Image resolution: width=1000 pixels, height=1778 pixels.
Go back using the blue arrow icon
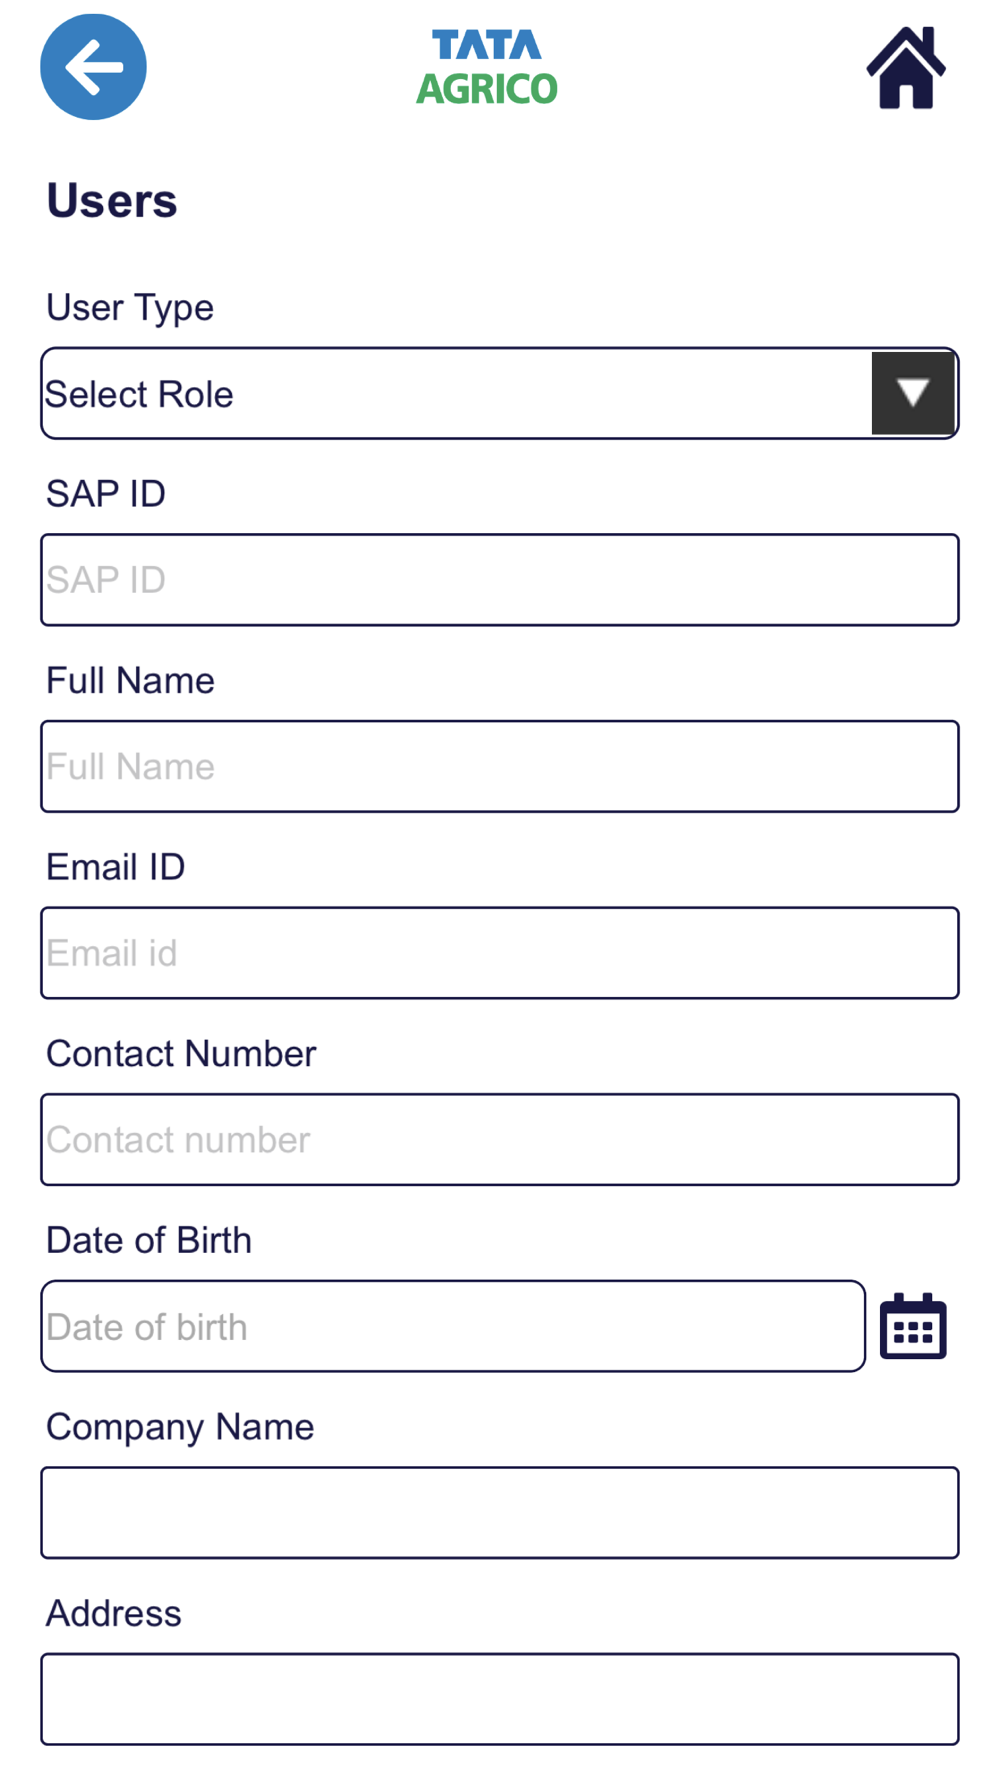[93, 67]
